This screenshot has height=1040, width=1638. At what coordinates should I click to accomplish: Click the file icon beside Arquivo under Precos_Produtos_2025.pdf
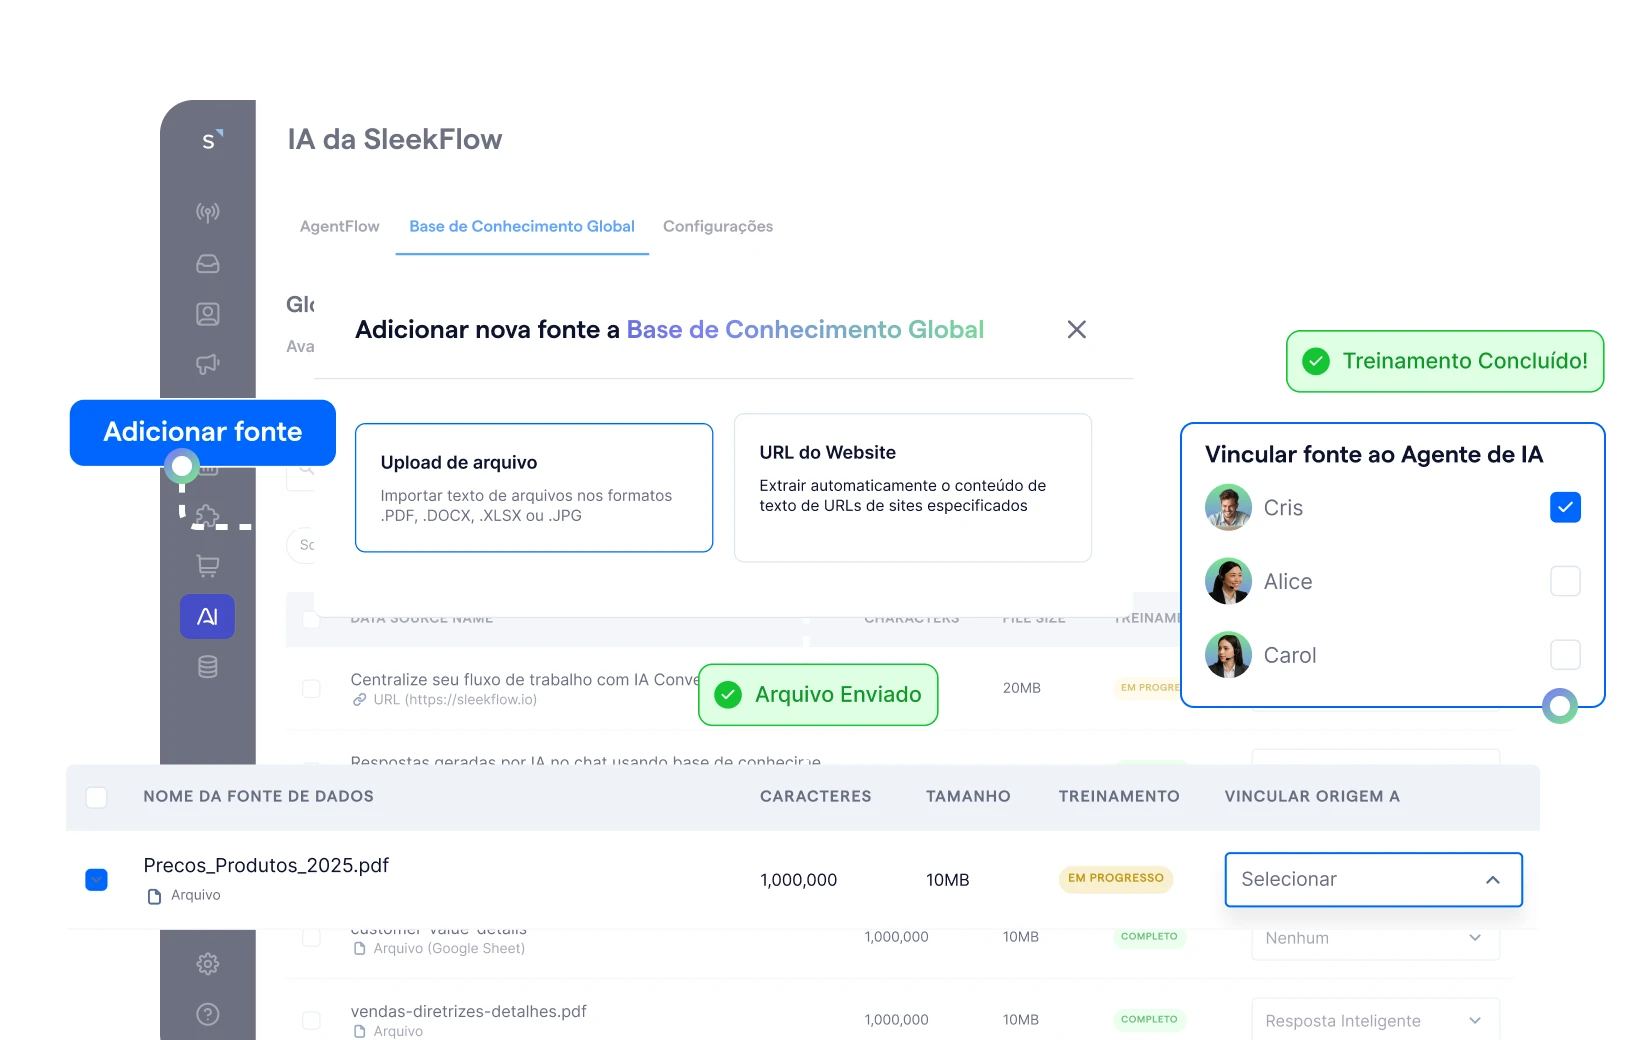(154, 896)
